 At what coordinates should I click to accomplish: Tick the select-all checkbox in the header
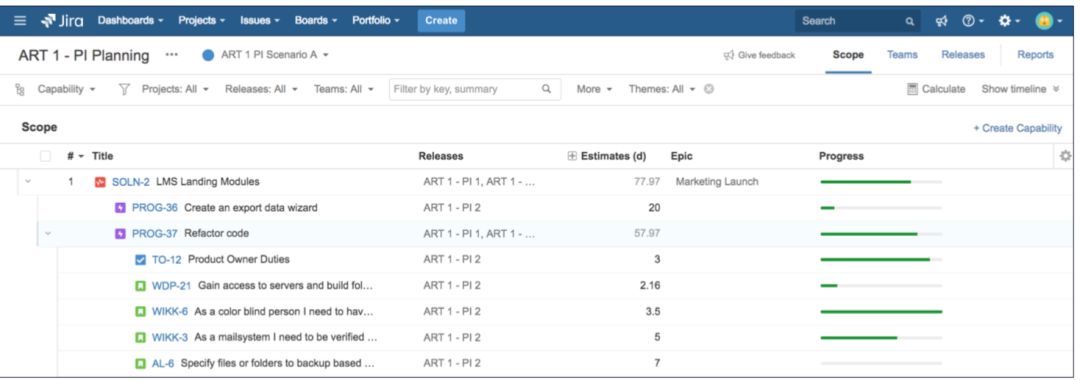coord(45,156)
